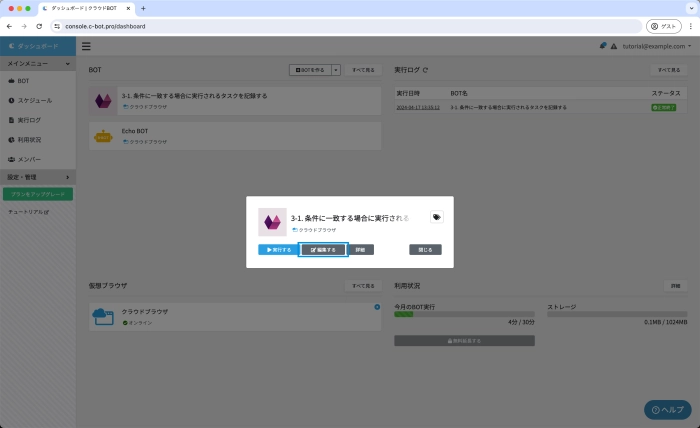The height and width of the screenshot is (428, 700).
Task: Go to 実行ログ in the sidebar
Action: pos(30,120)
